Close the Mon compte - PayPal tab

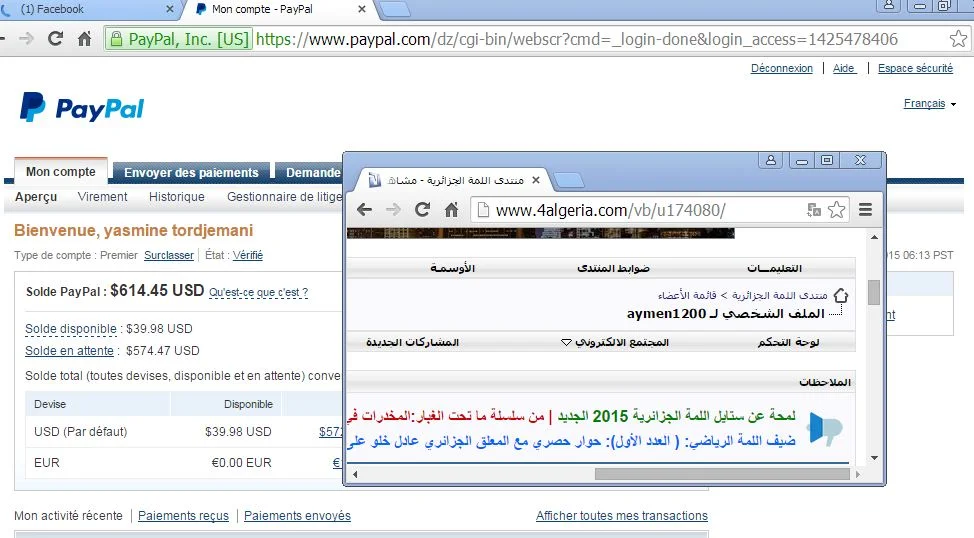[362, 9]
